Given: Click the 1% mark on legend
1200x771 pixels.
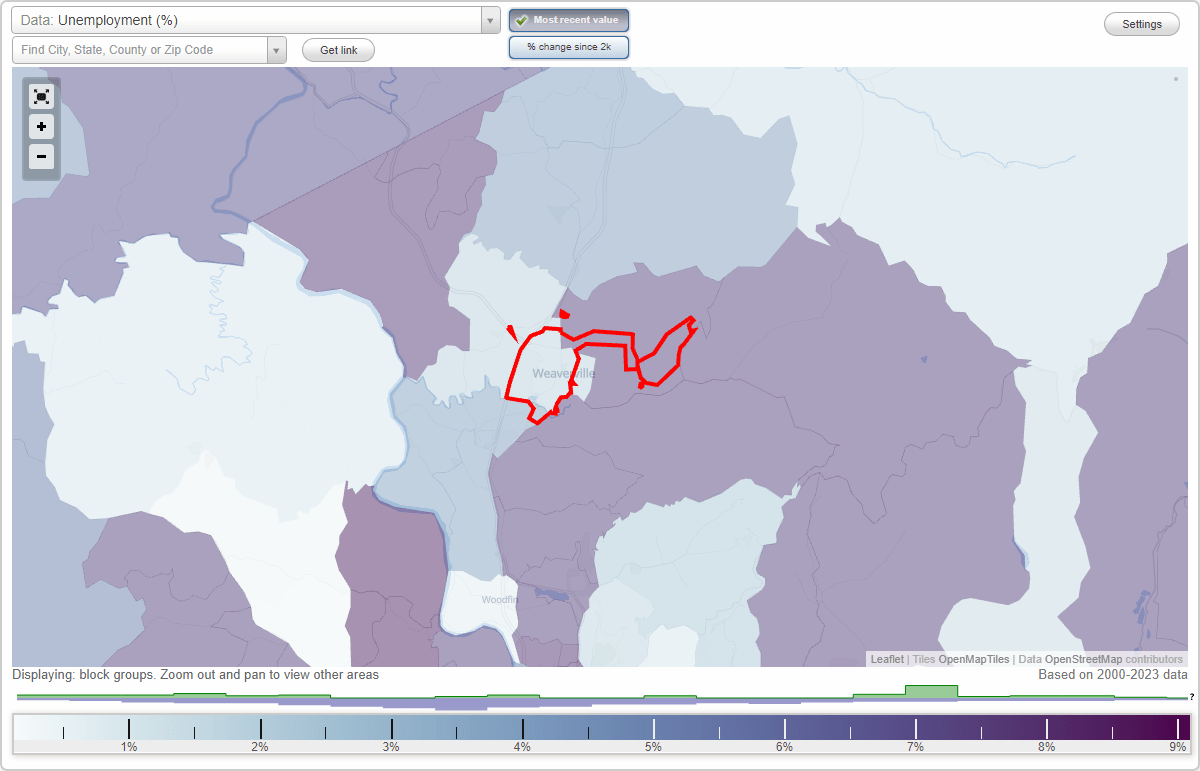Looking at the screenshot, I should pyautogui.click(x=129, y=747).
